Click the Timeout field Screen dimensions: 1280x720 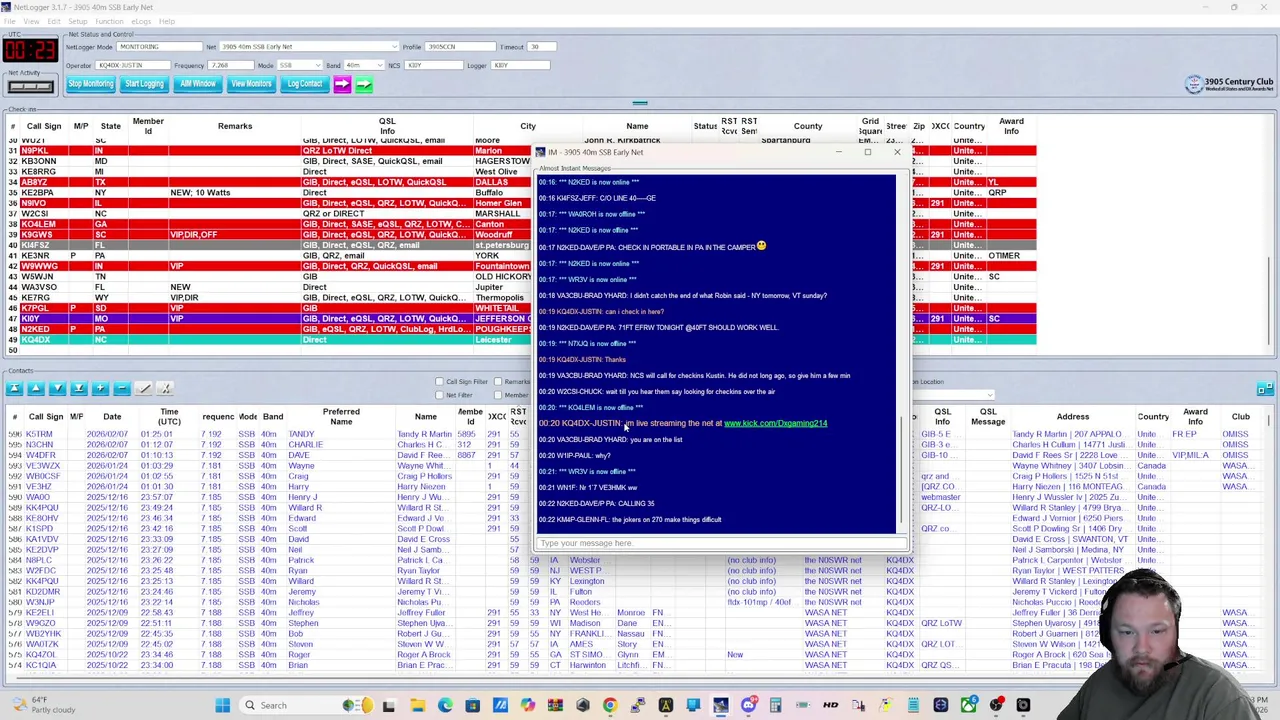[x=540, y=47]
